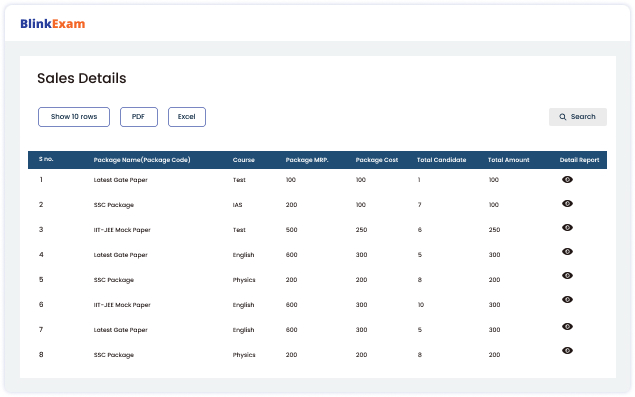The image size is (635, 397).
Task: Sort by Total Candidate column header
Action: (441, 160)
